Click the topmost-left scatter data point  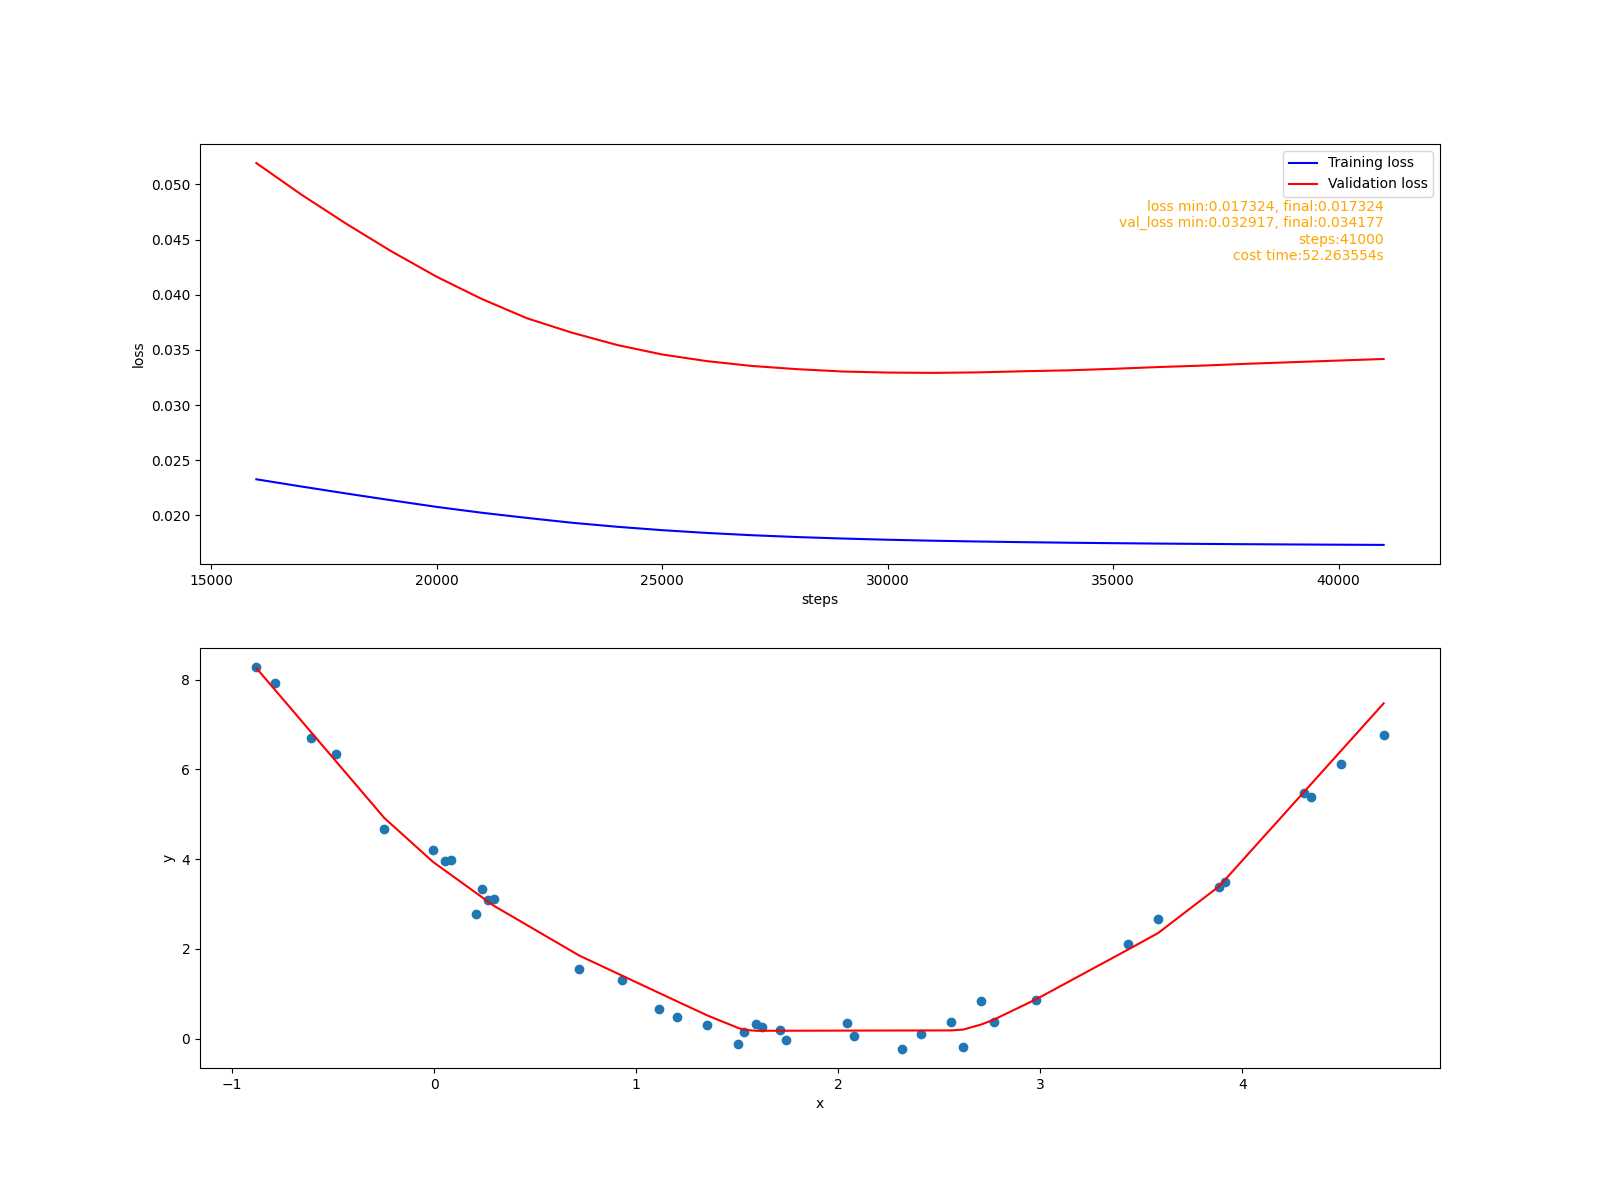pos(256,667)
